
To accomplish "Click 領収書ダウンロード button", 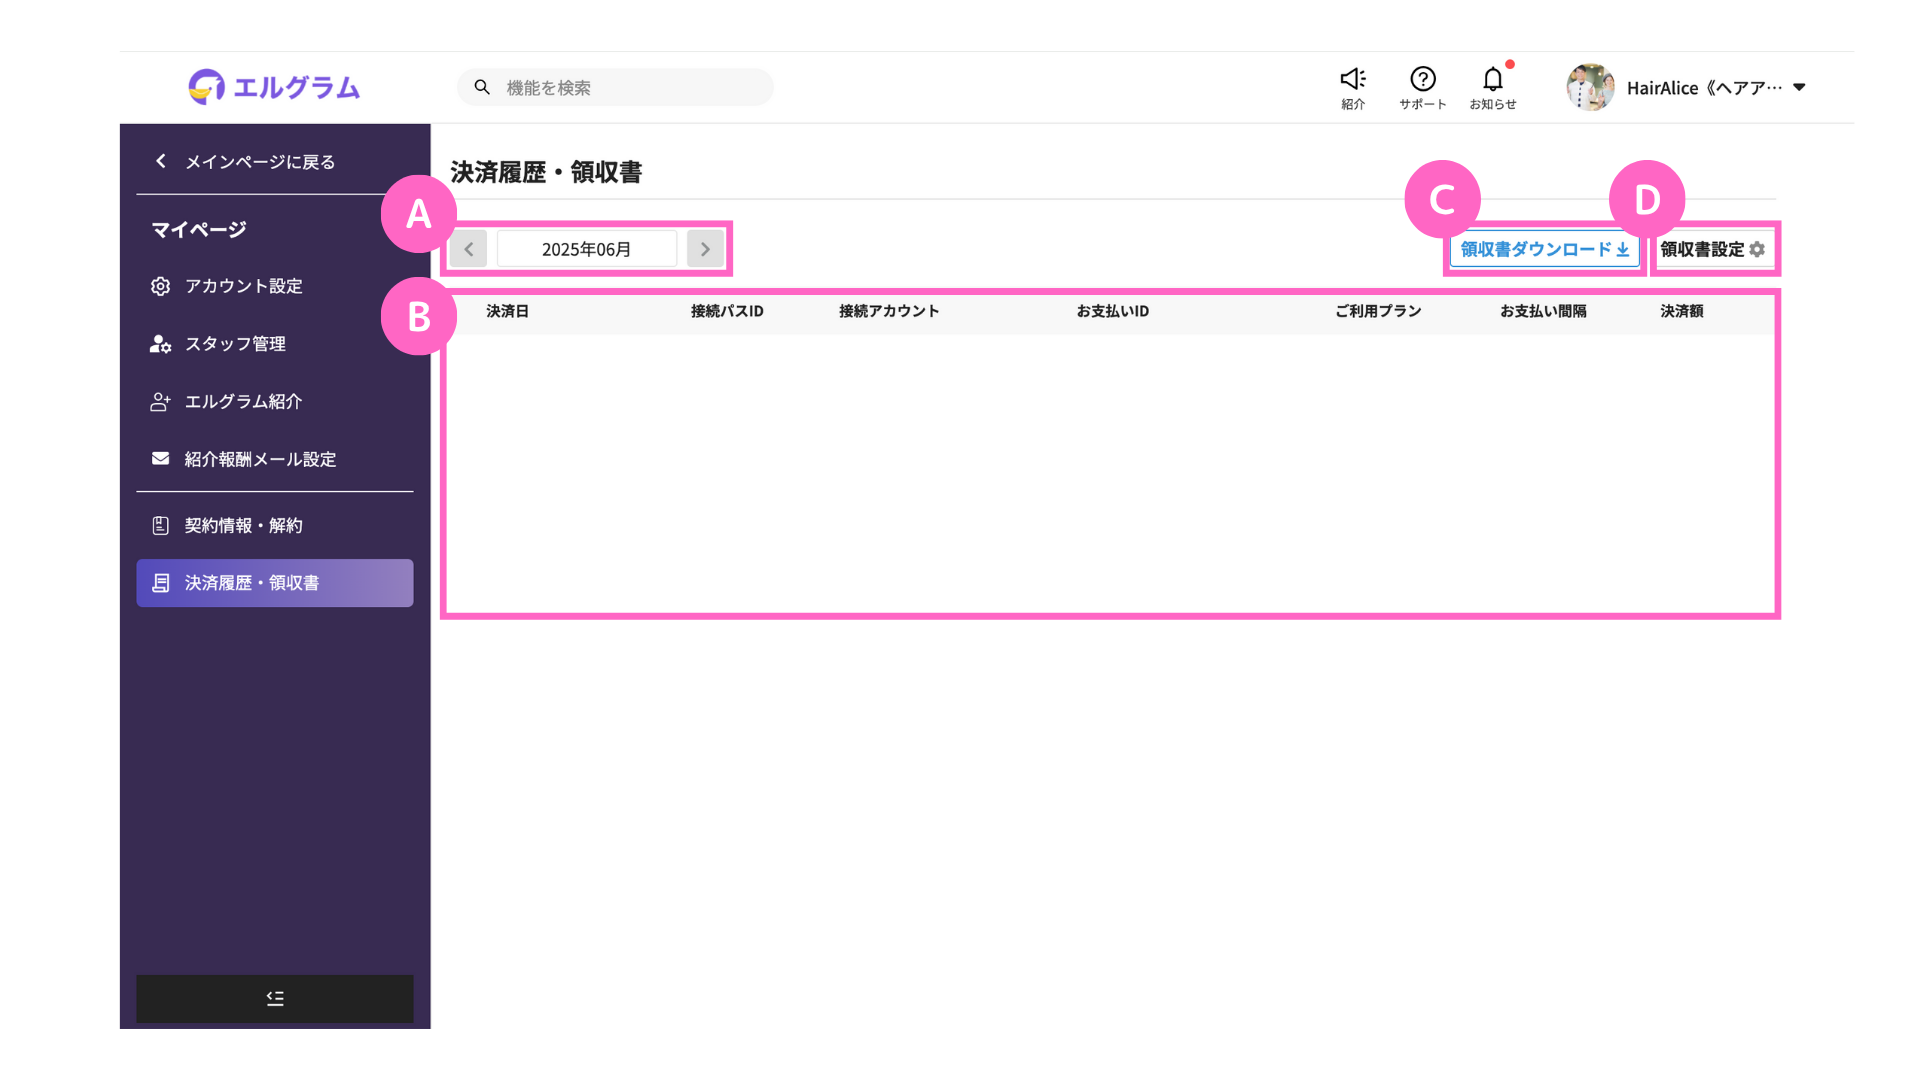I will (x=1544, y=249).
